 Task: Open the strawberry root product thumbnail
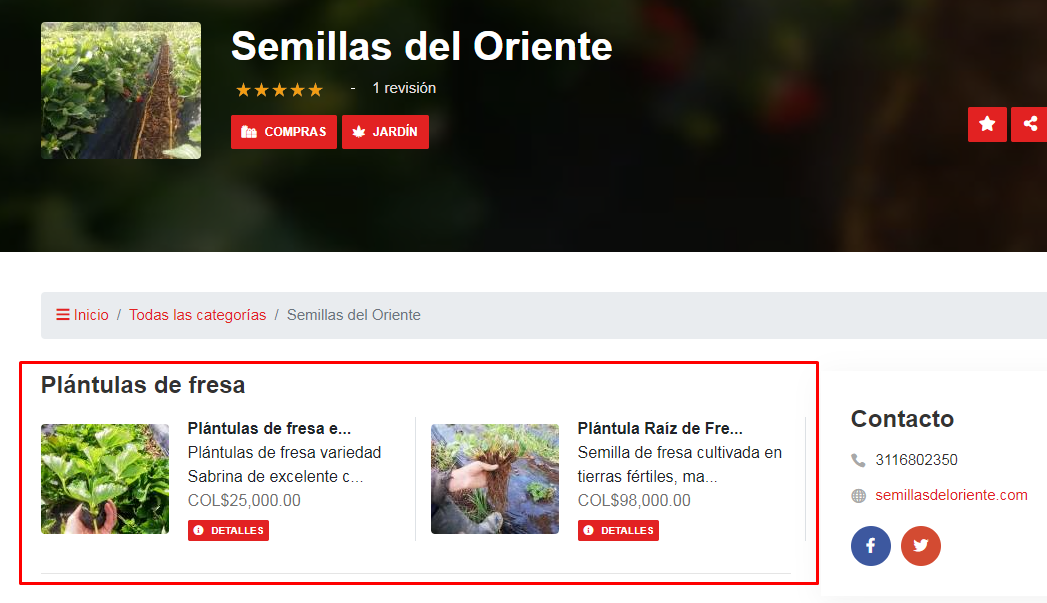pyautogui.click(x=495, y=479)
